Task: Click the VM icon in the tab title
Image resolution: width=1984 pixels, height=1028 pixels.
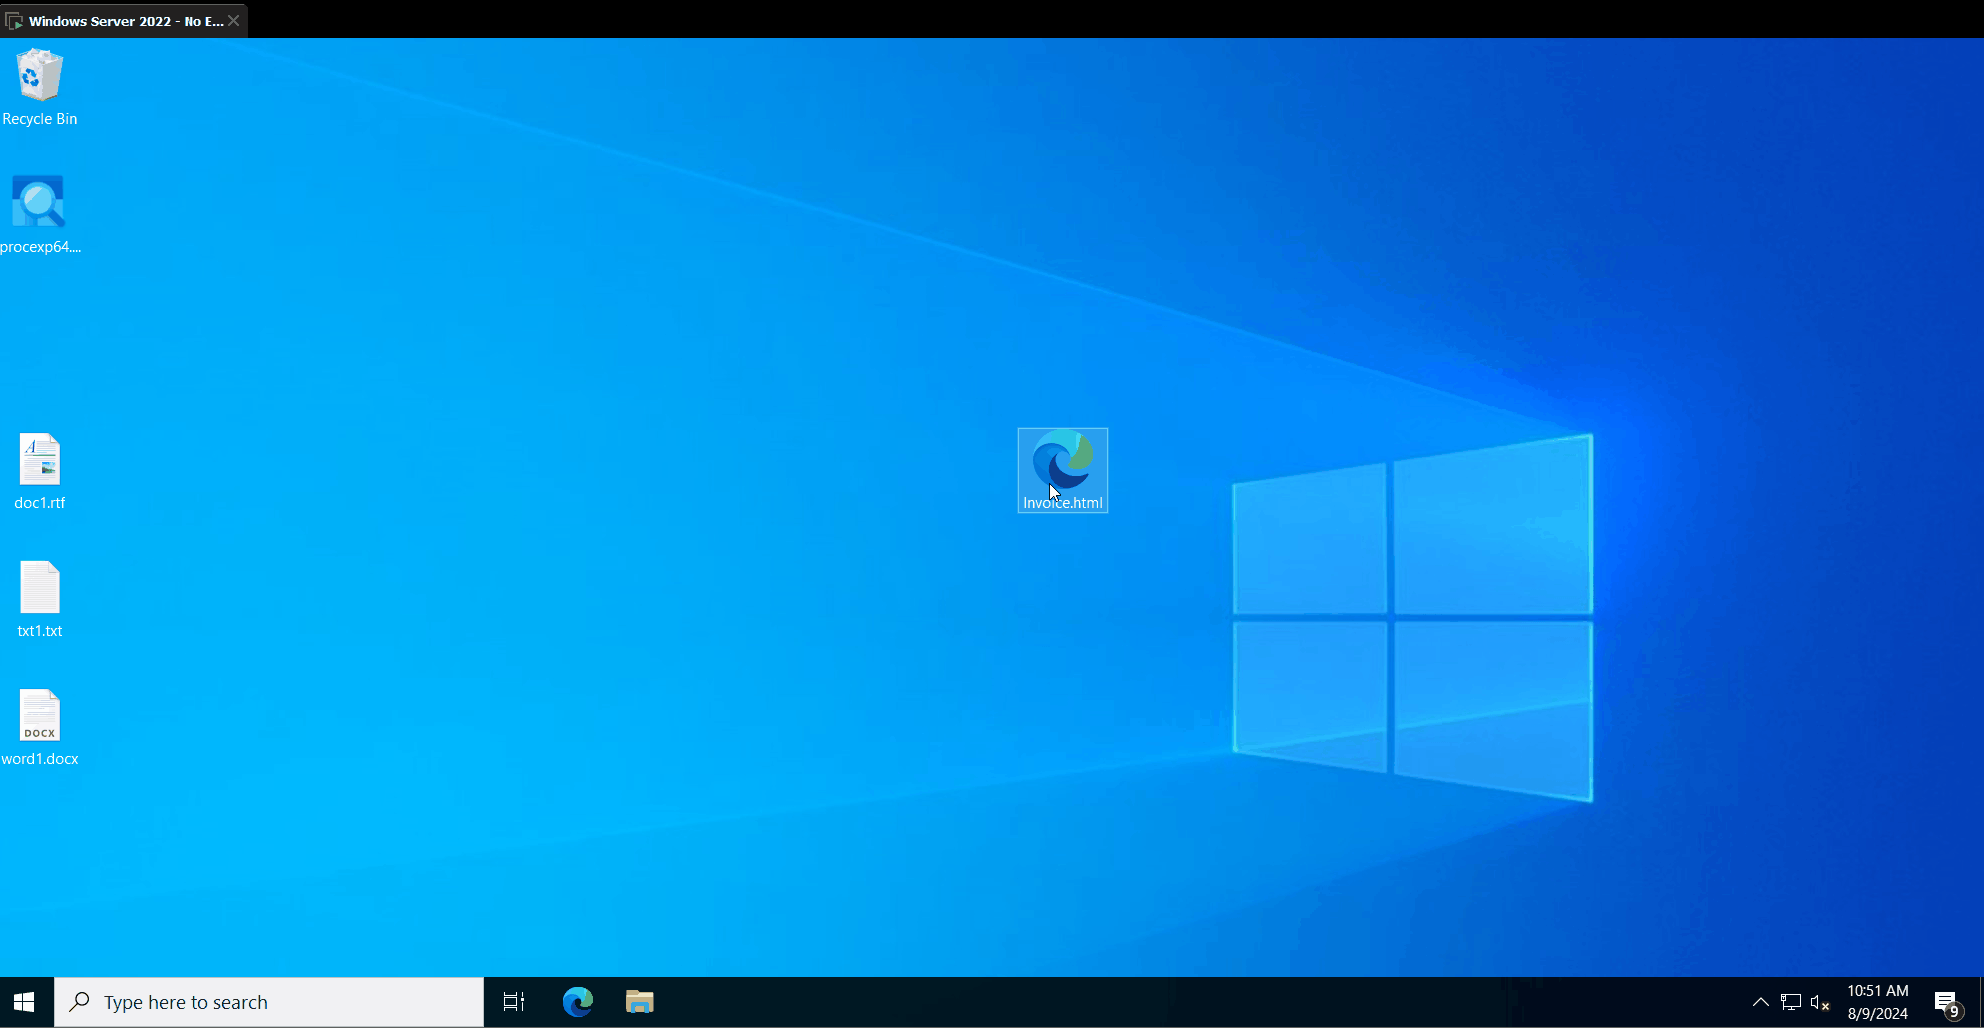Action: [x=14, y=21]
